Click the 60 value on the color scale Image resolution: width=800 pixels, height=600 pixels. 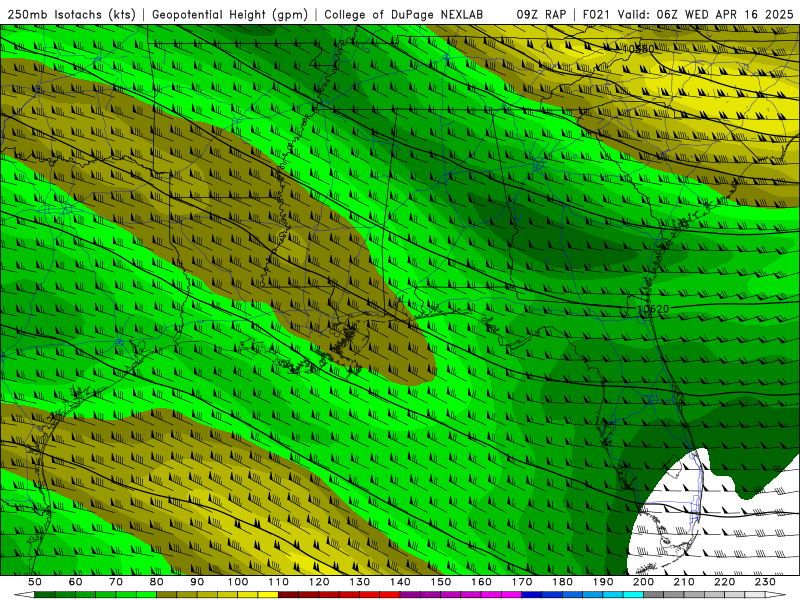(x=76, y=582)
